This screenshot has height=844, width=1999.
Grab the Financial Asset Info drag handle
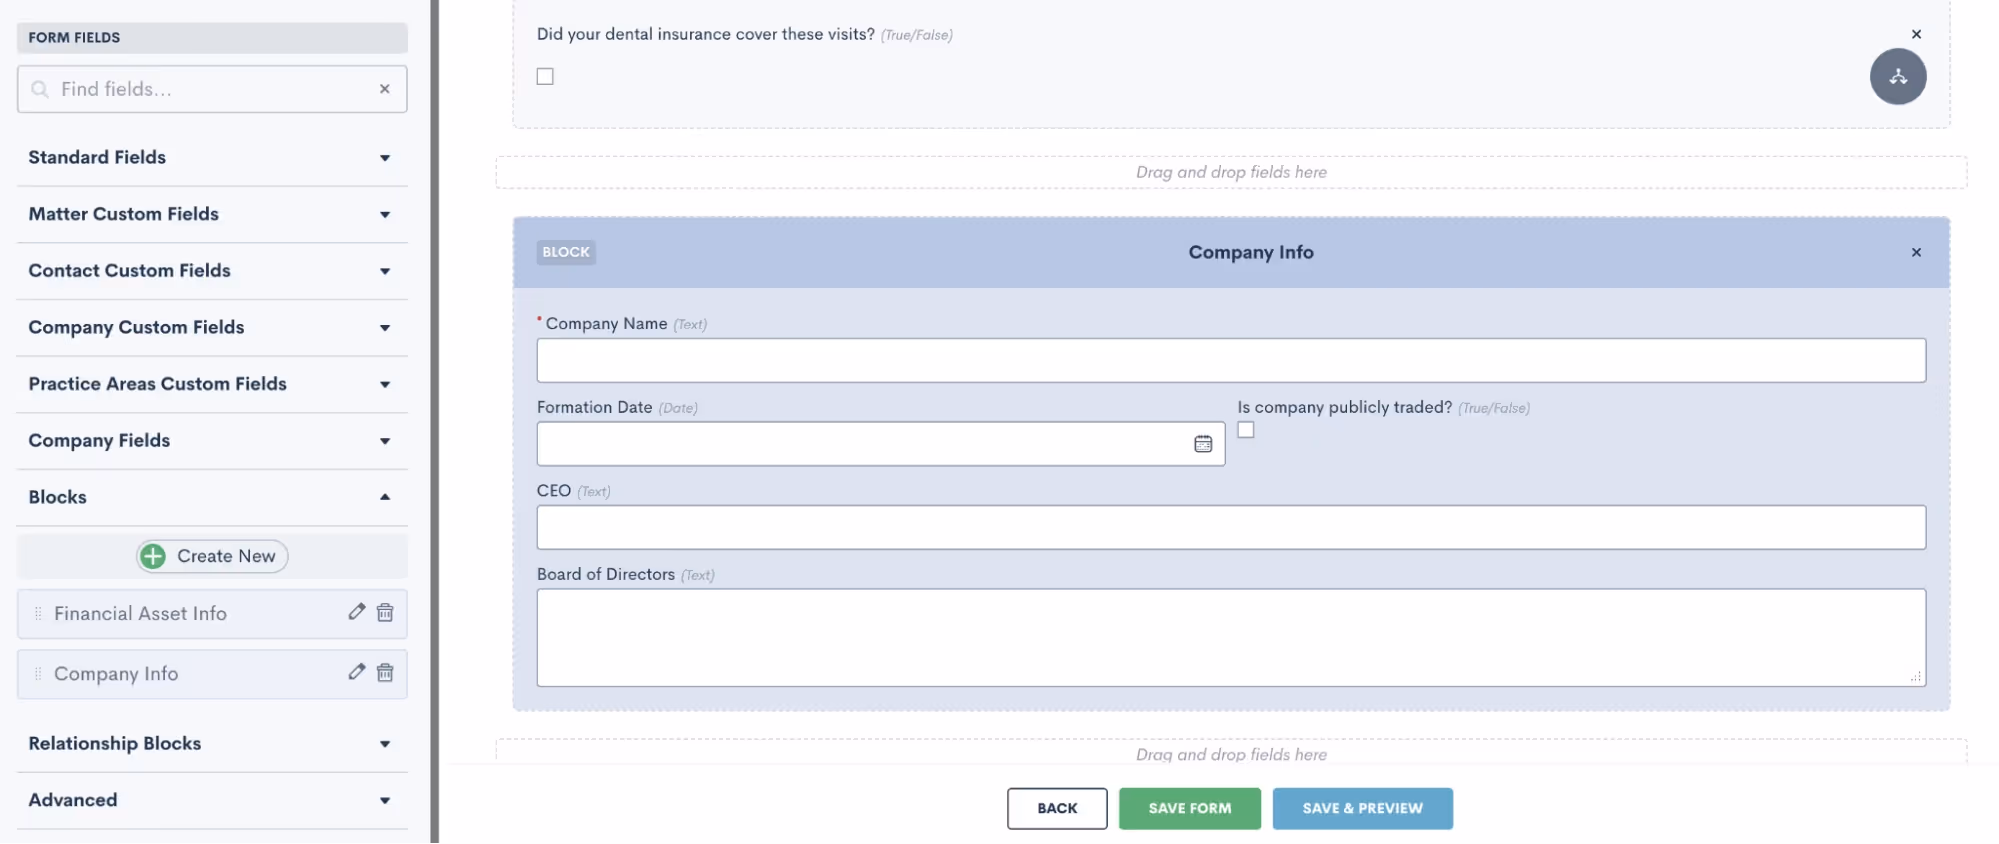[38, 613]
